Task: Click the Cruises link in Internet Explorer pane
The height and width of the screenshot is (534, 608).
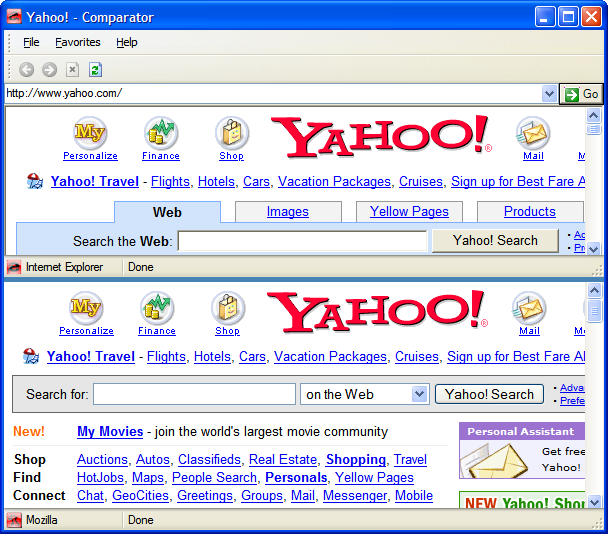Action: (421, 181)
